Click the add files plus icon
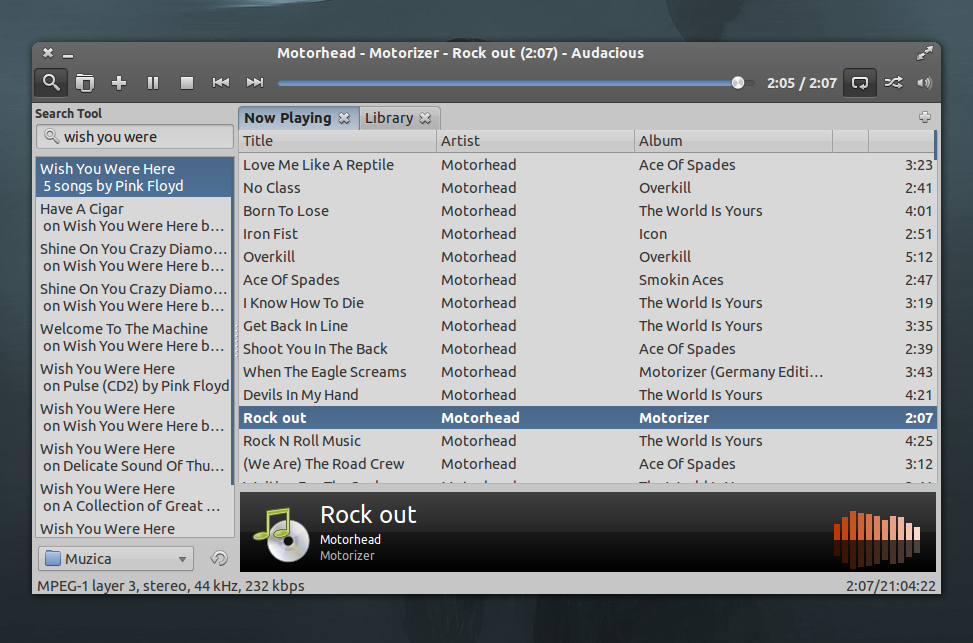 coord(119,83)
